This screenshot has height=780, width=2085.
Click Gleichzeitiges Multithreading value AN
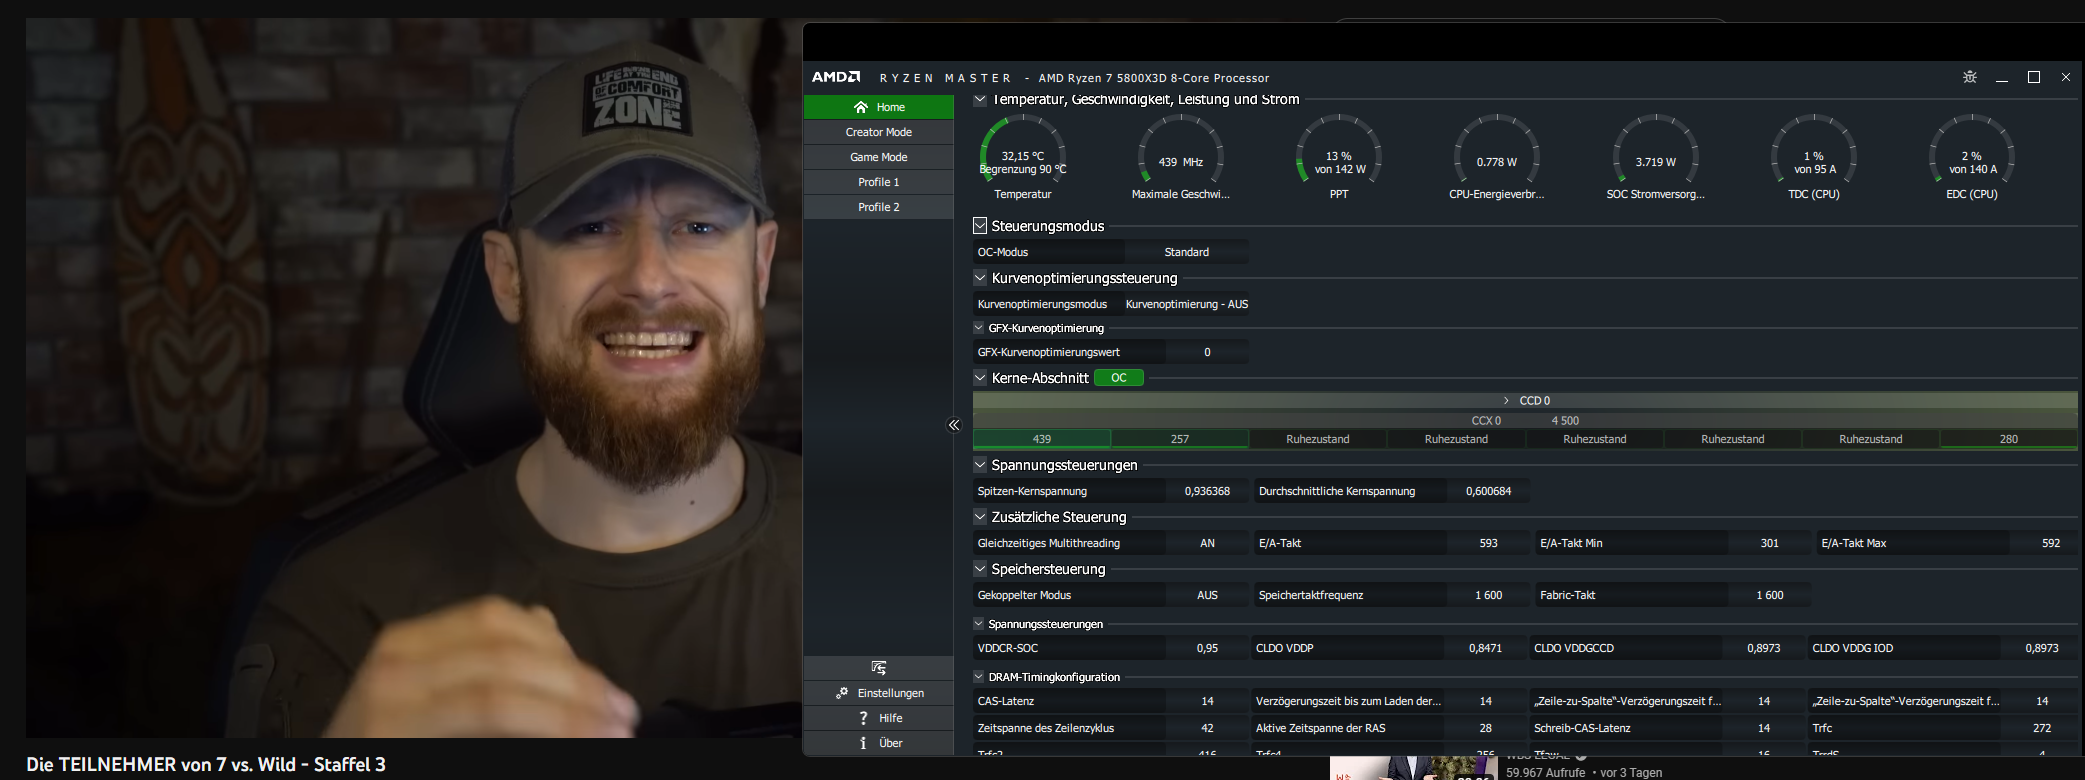1207,543
